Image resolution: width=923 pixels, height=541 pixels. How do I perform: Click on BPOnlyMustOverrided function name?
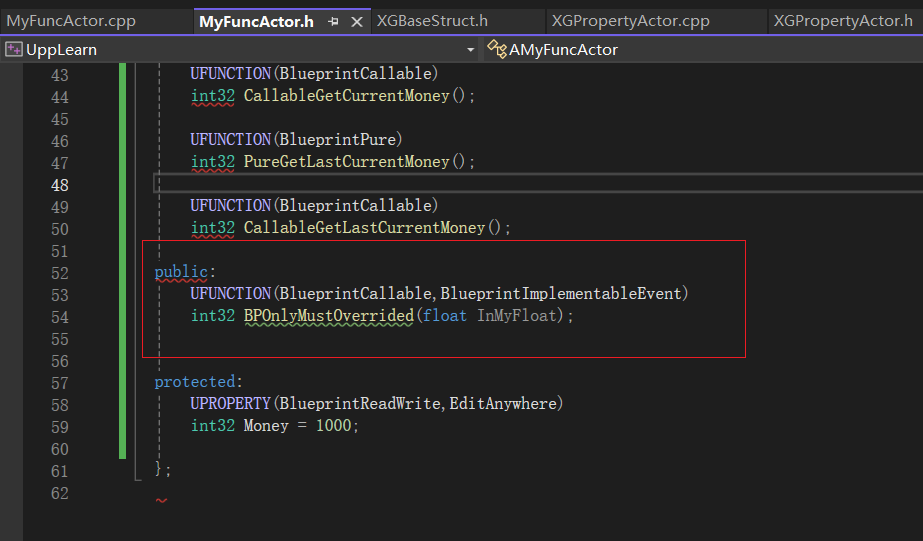(329, 316)
